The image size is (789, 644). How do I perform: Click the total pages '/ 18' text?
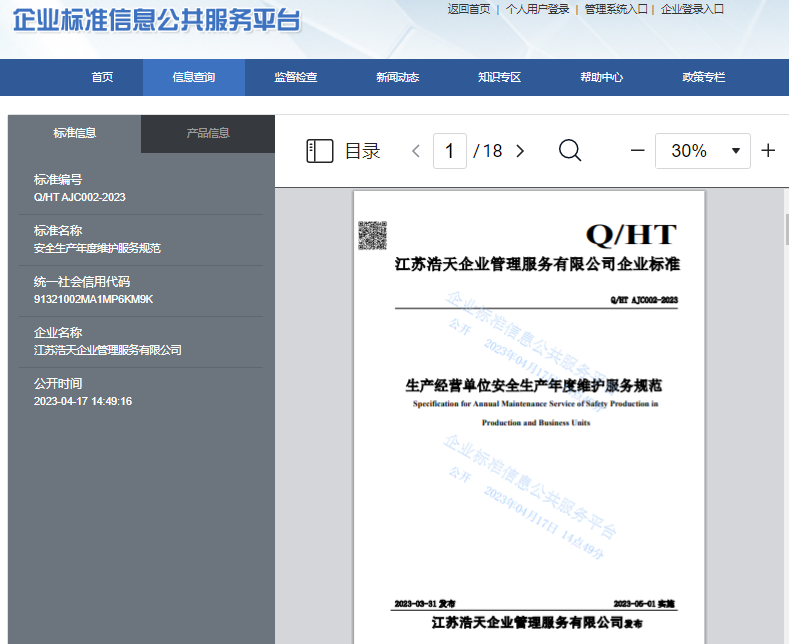pos(488,151)
